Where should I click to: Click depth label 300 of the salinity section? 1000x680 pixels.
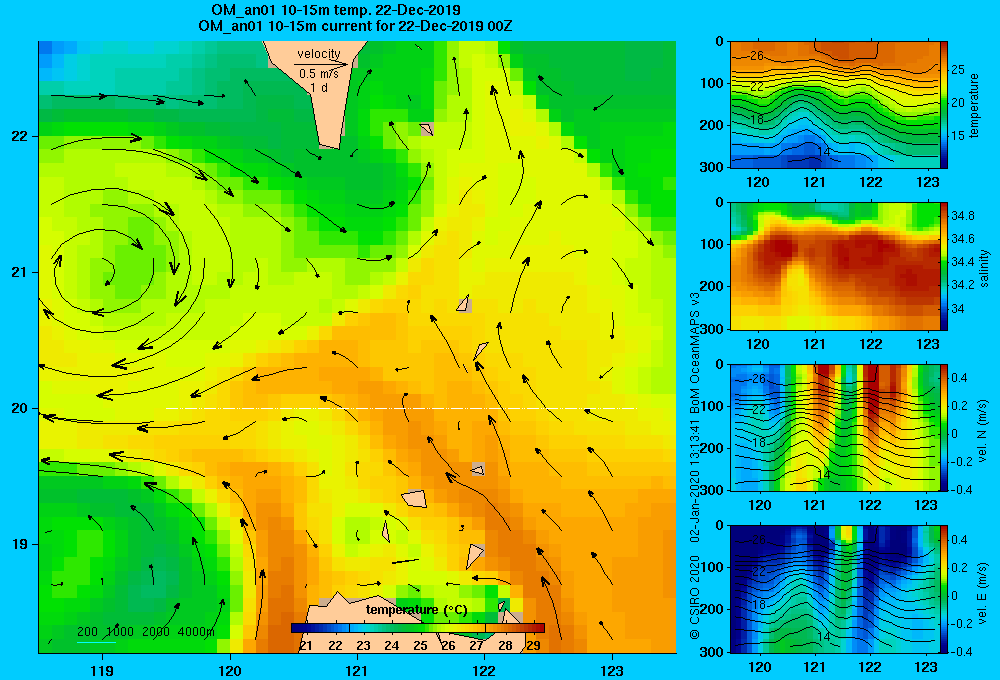tap(713, 329)
